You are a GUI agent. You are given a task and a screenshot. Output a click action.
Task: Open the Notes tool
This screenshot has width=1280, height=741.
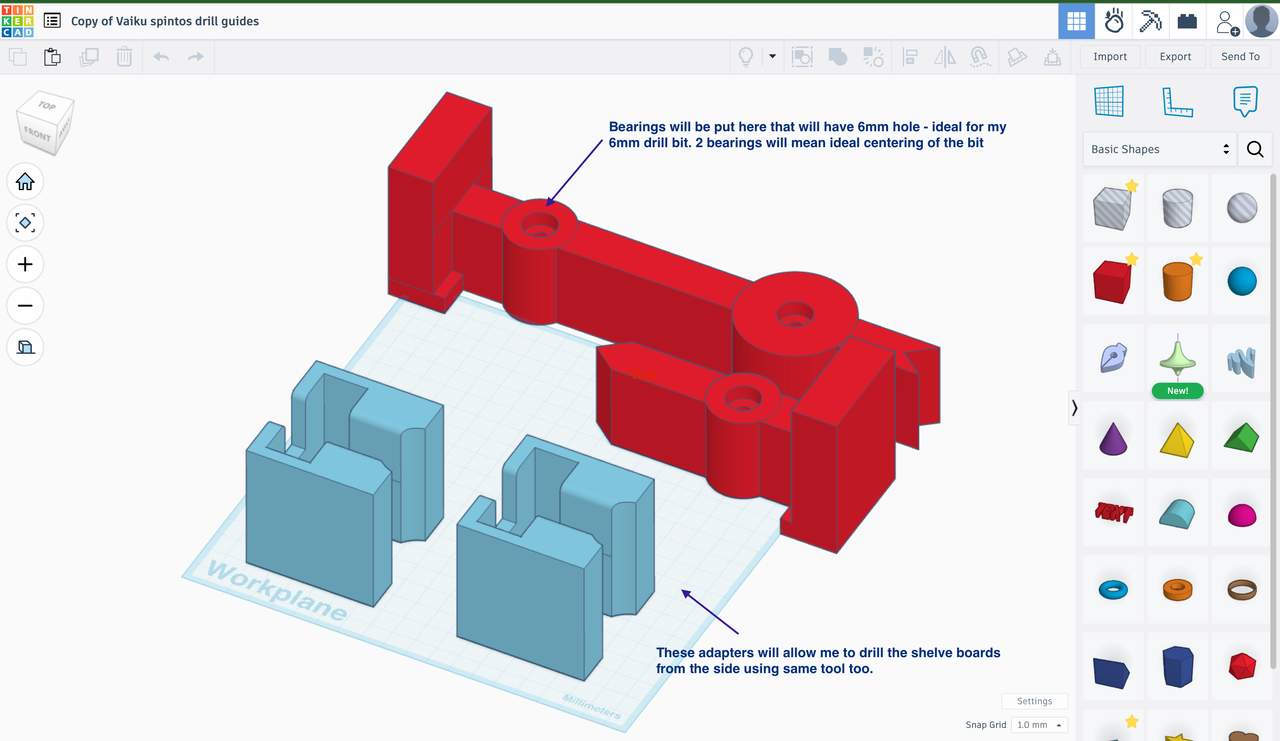click(x=1244, y=100)
